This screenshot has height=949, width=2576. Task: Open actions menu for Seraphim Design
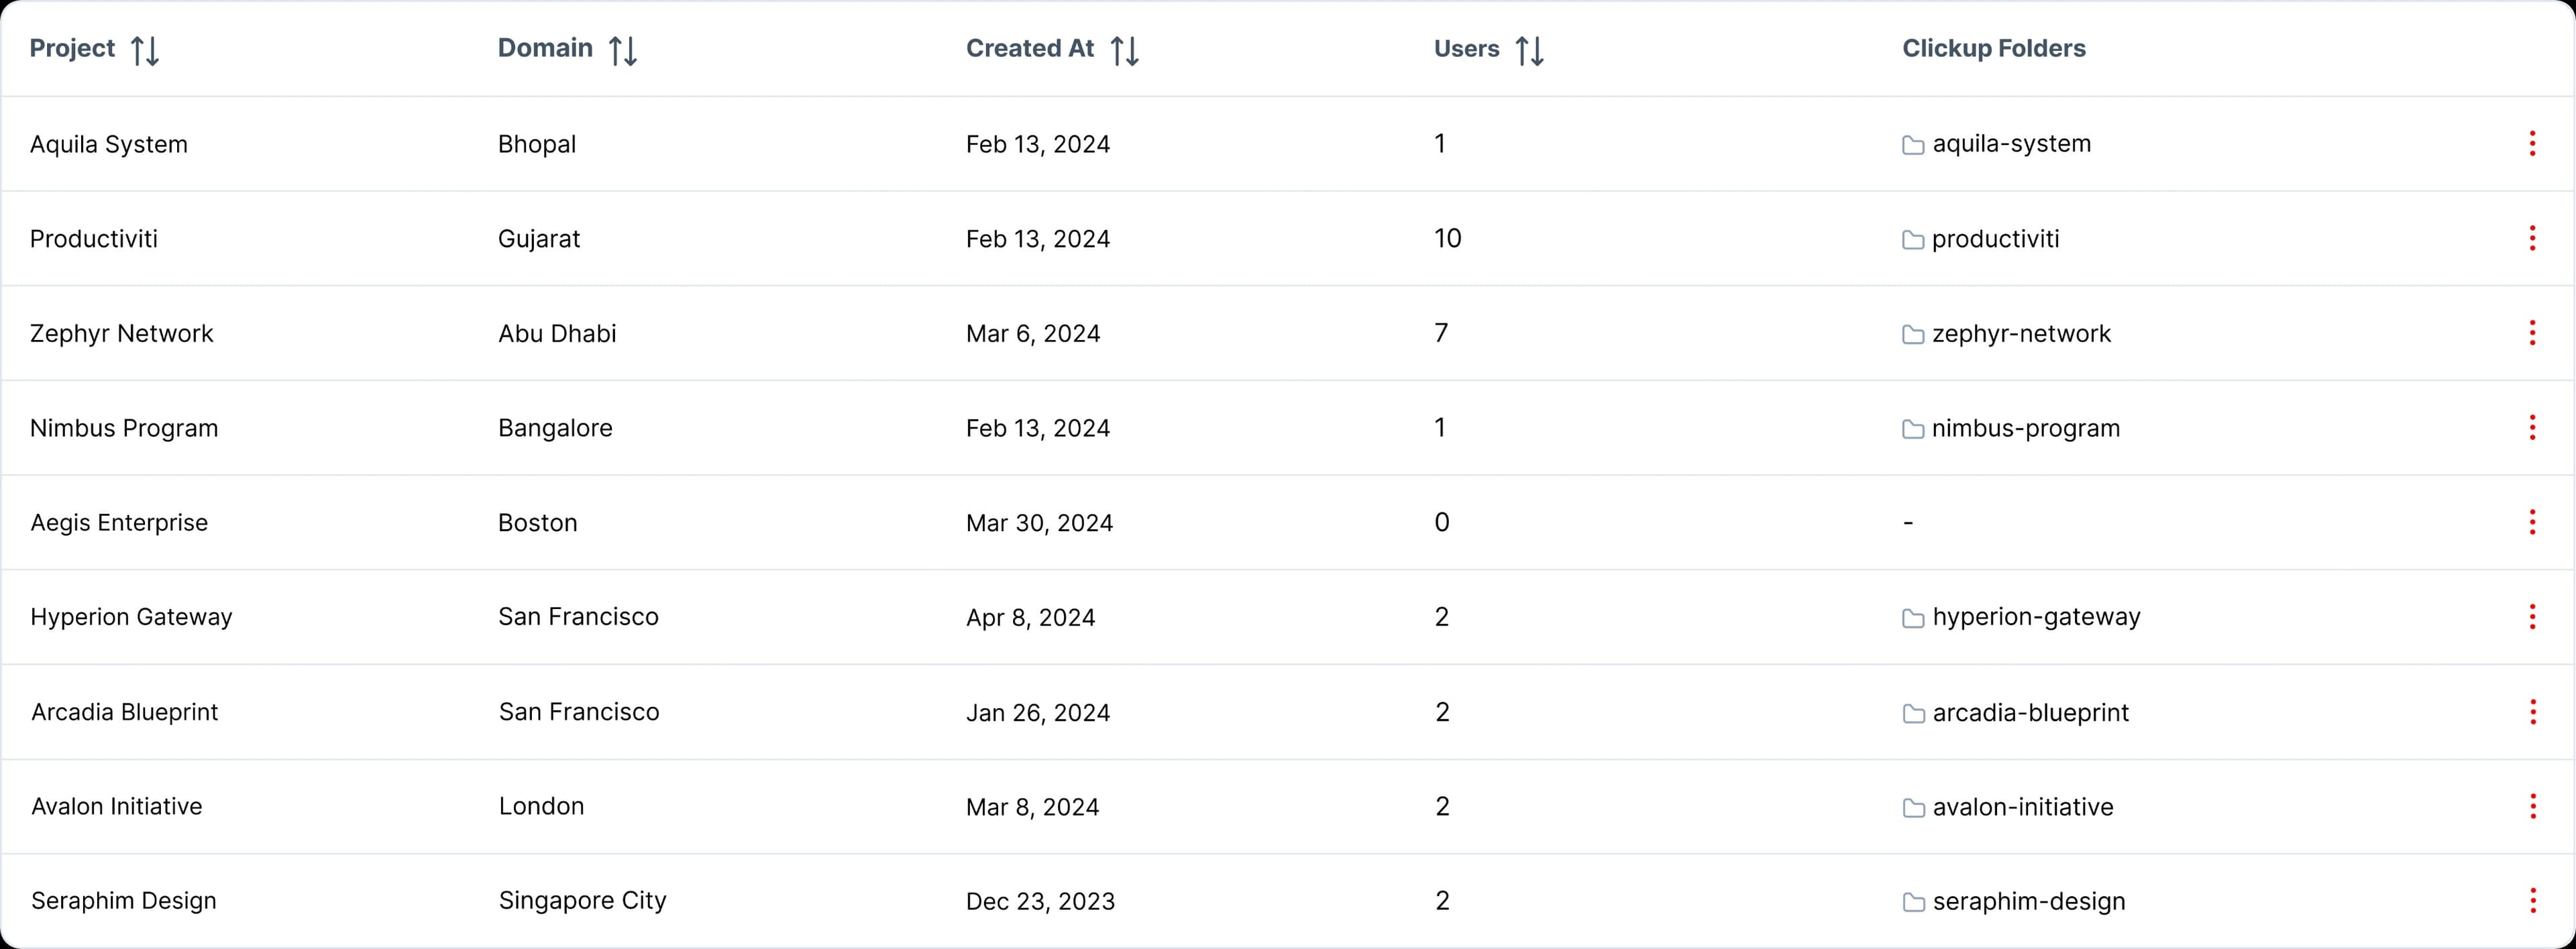click(x=2532, y=901)
